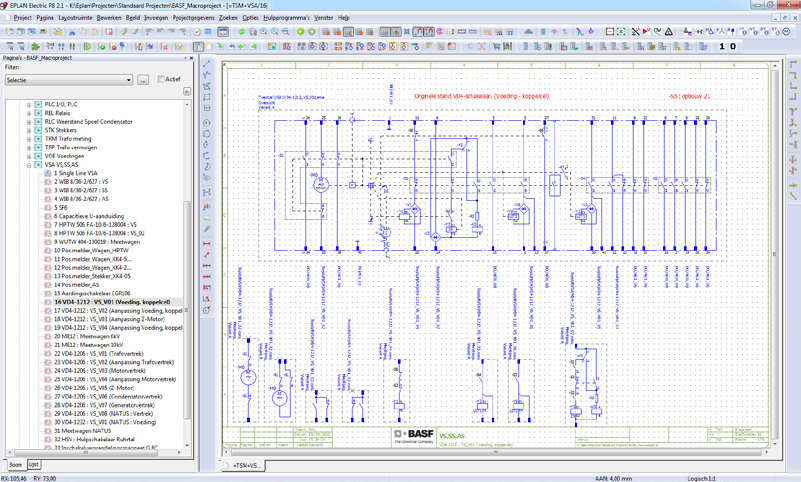Expand the PLC I/O, PLC tree node
Viewport: 801px width, 482px height.
pyautogui.click(x=29, y=104)
